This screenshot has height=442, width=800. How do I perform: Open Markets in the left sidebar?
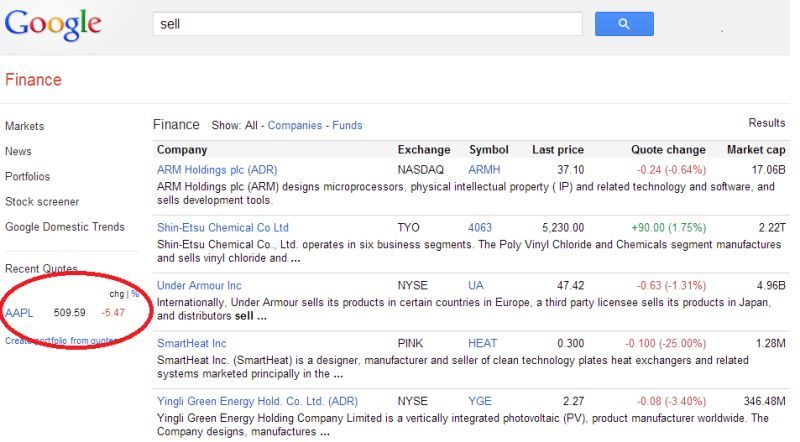(25, 126)
